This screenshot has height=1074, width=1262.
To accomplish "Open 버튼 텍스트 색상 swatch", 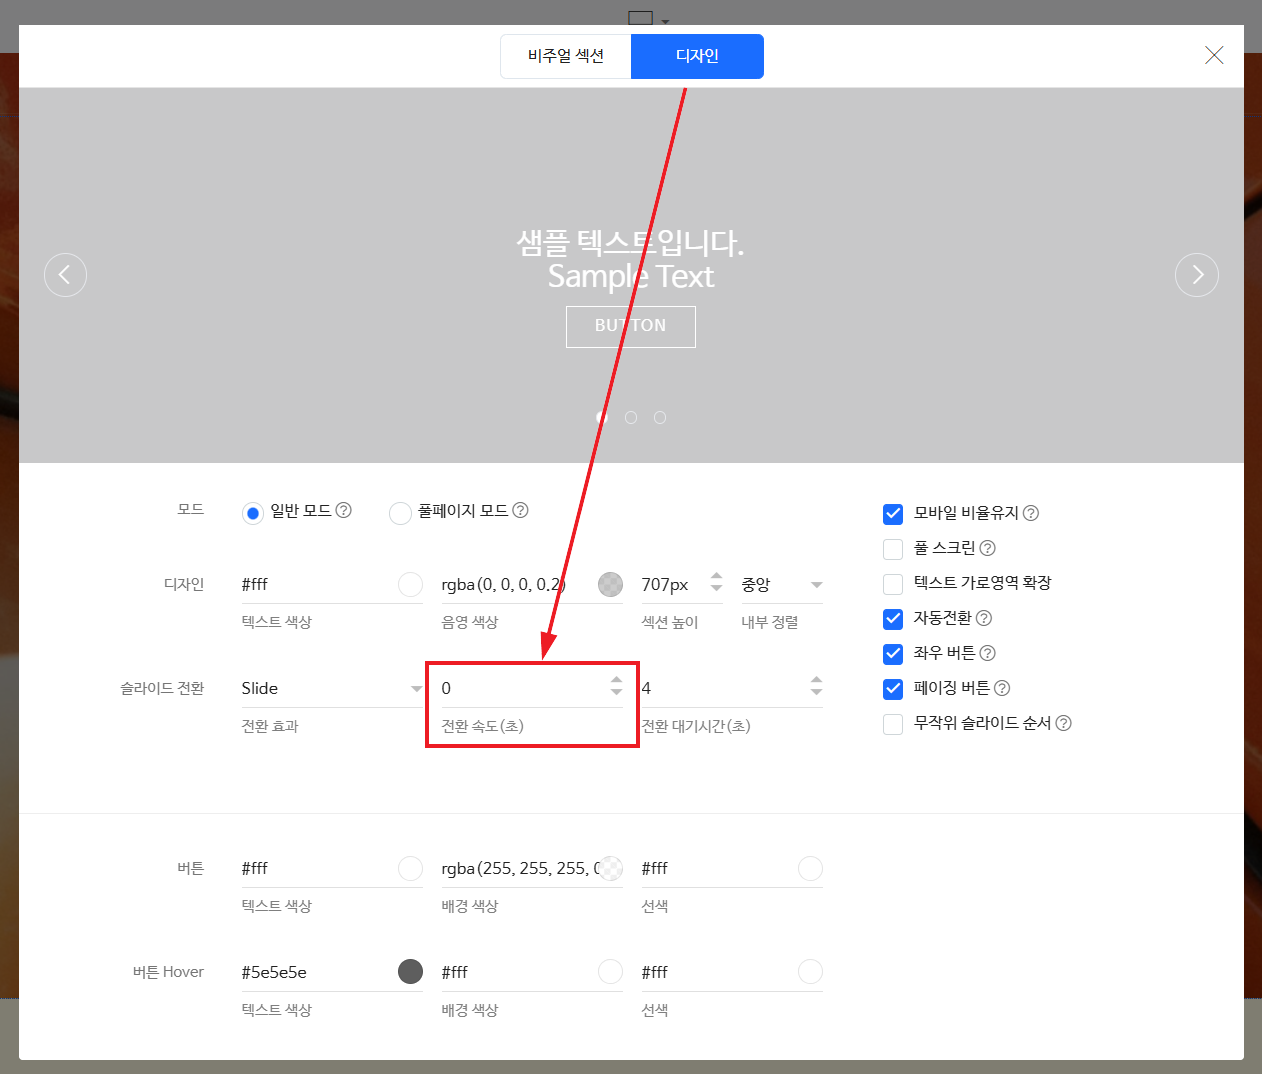I will [x=410, y=868].
